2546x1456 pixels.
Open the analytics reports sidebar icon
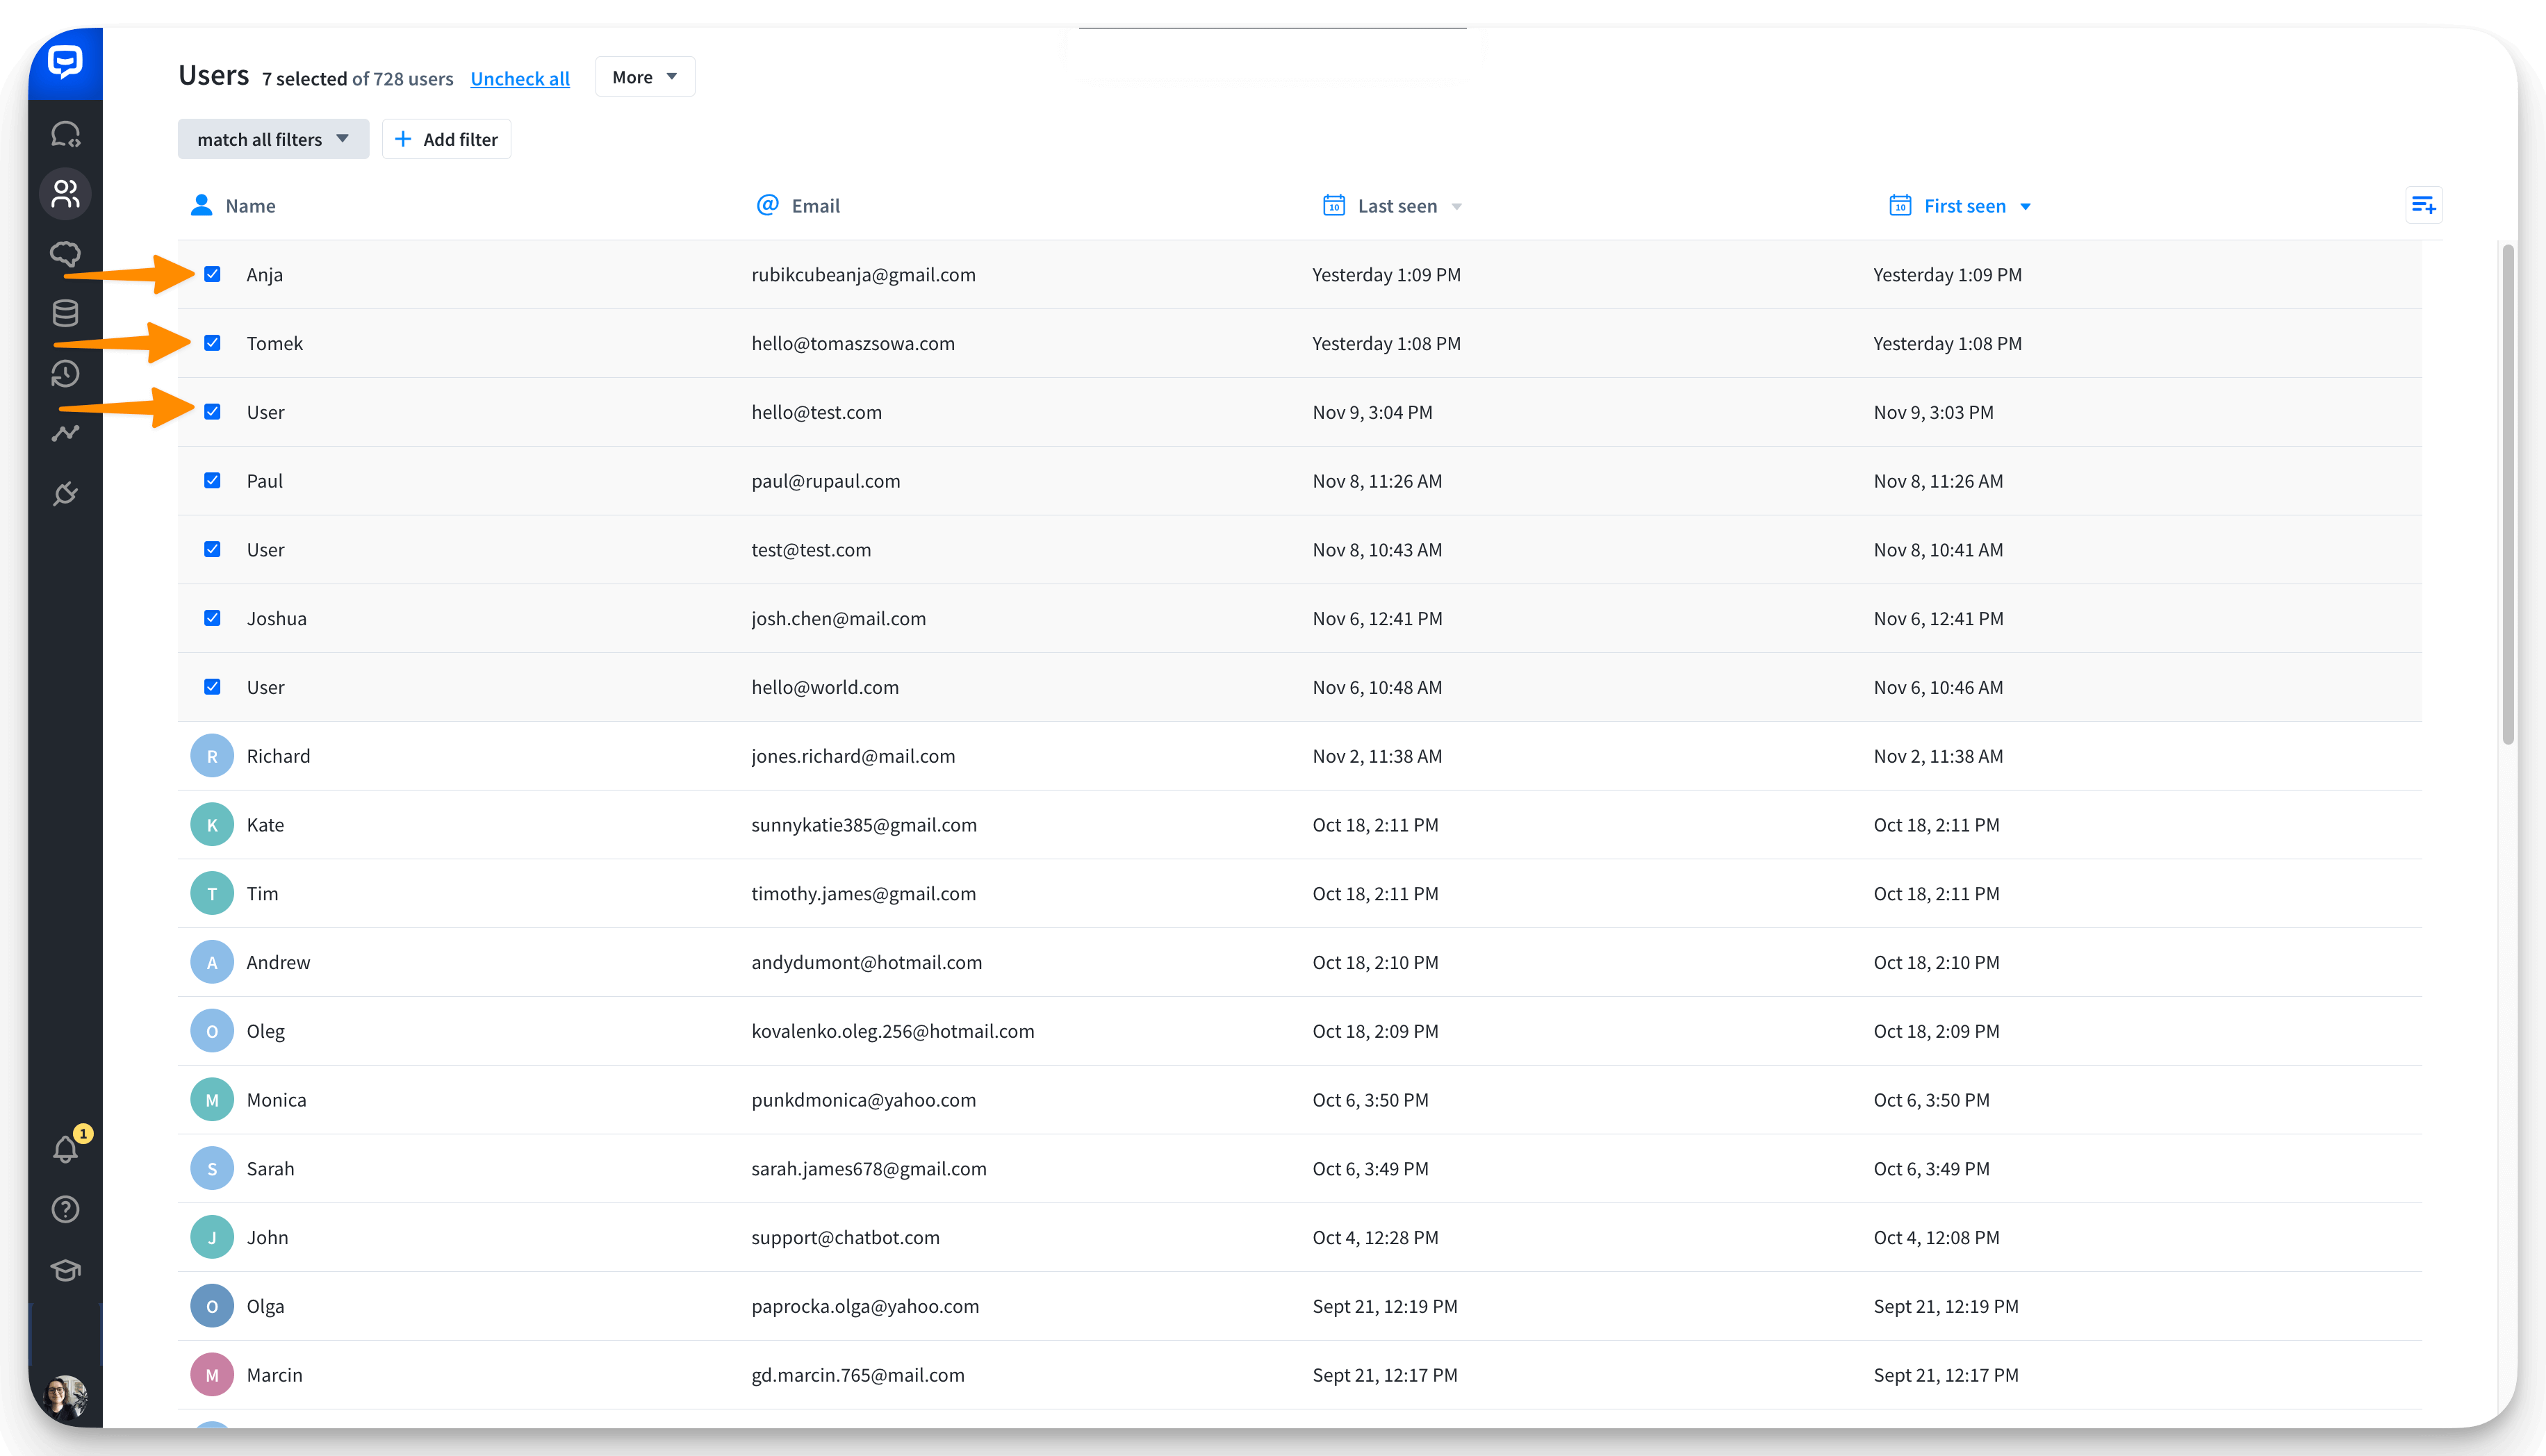pyautogui.click(x=65, y=433)
